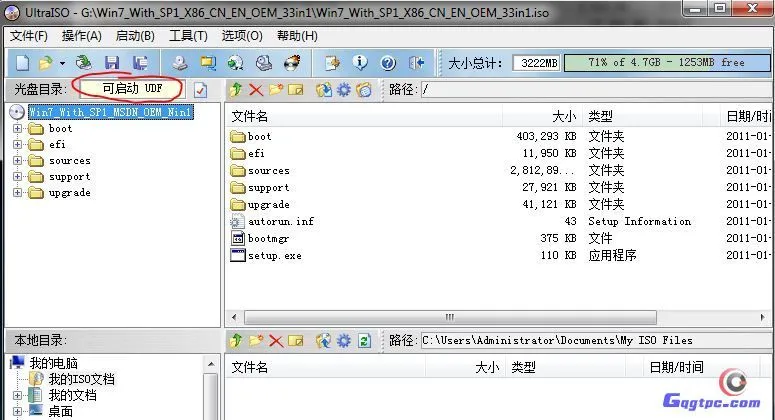The width and height of the screenshot is (775, 420).
Task: Click blue gear icon in disc pane
Action: (x=344, y=89)
